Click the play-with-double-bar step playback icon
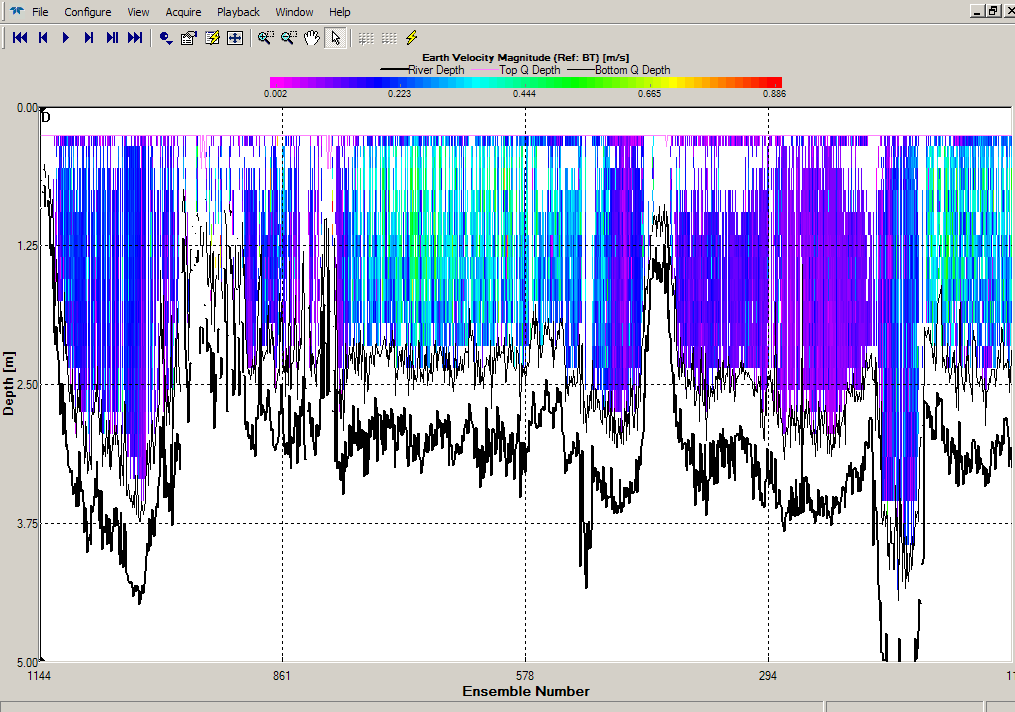Screen dimensions: 1015x712 (112, 38)
